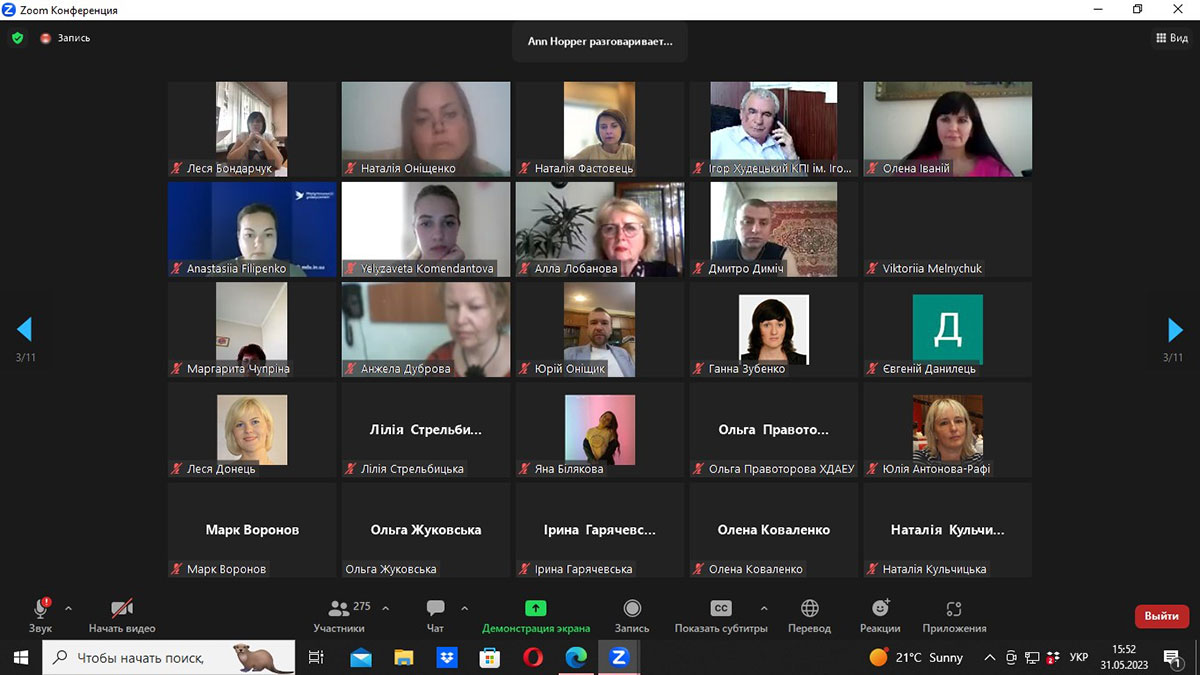The image size is (1200, 675).
Task: Select Алла Лобанова's video tile
Action: pos(600,229)
